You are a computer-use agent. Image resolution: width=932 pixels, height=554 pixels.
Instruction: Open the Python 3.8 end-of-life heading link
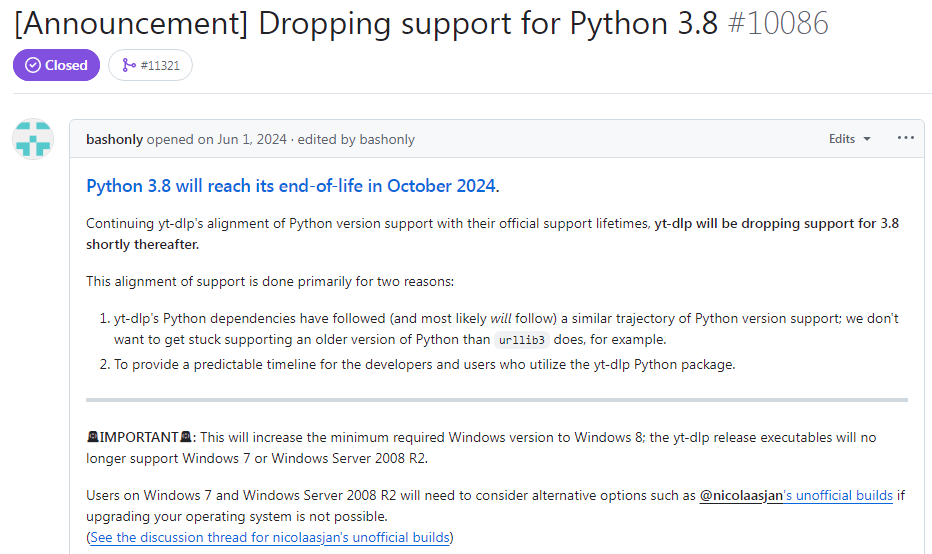[x=290, y=186]
